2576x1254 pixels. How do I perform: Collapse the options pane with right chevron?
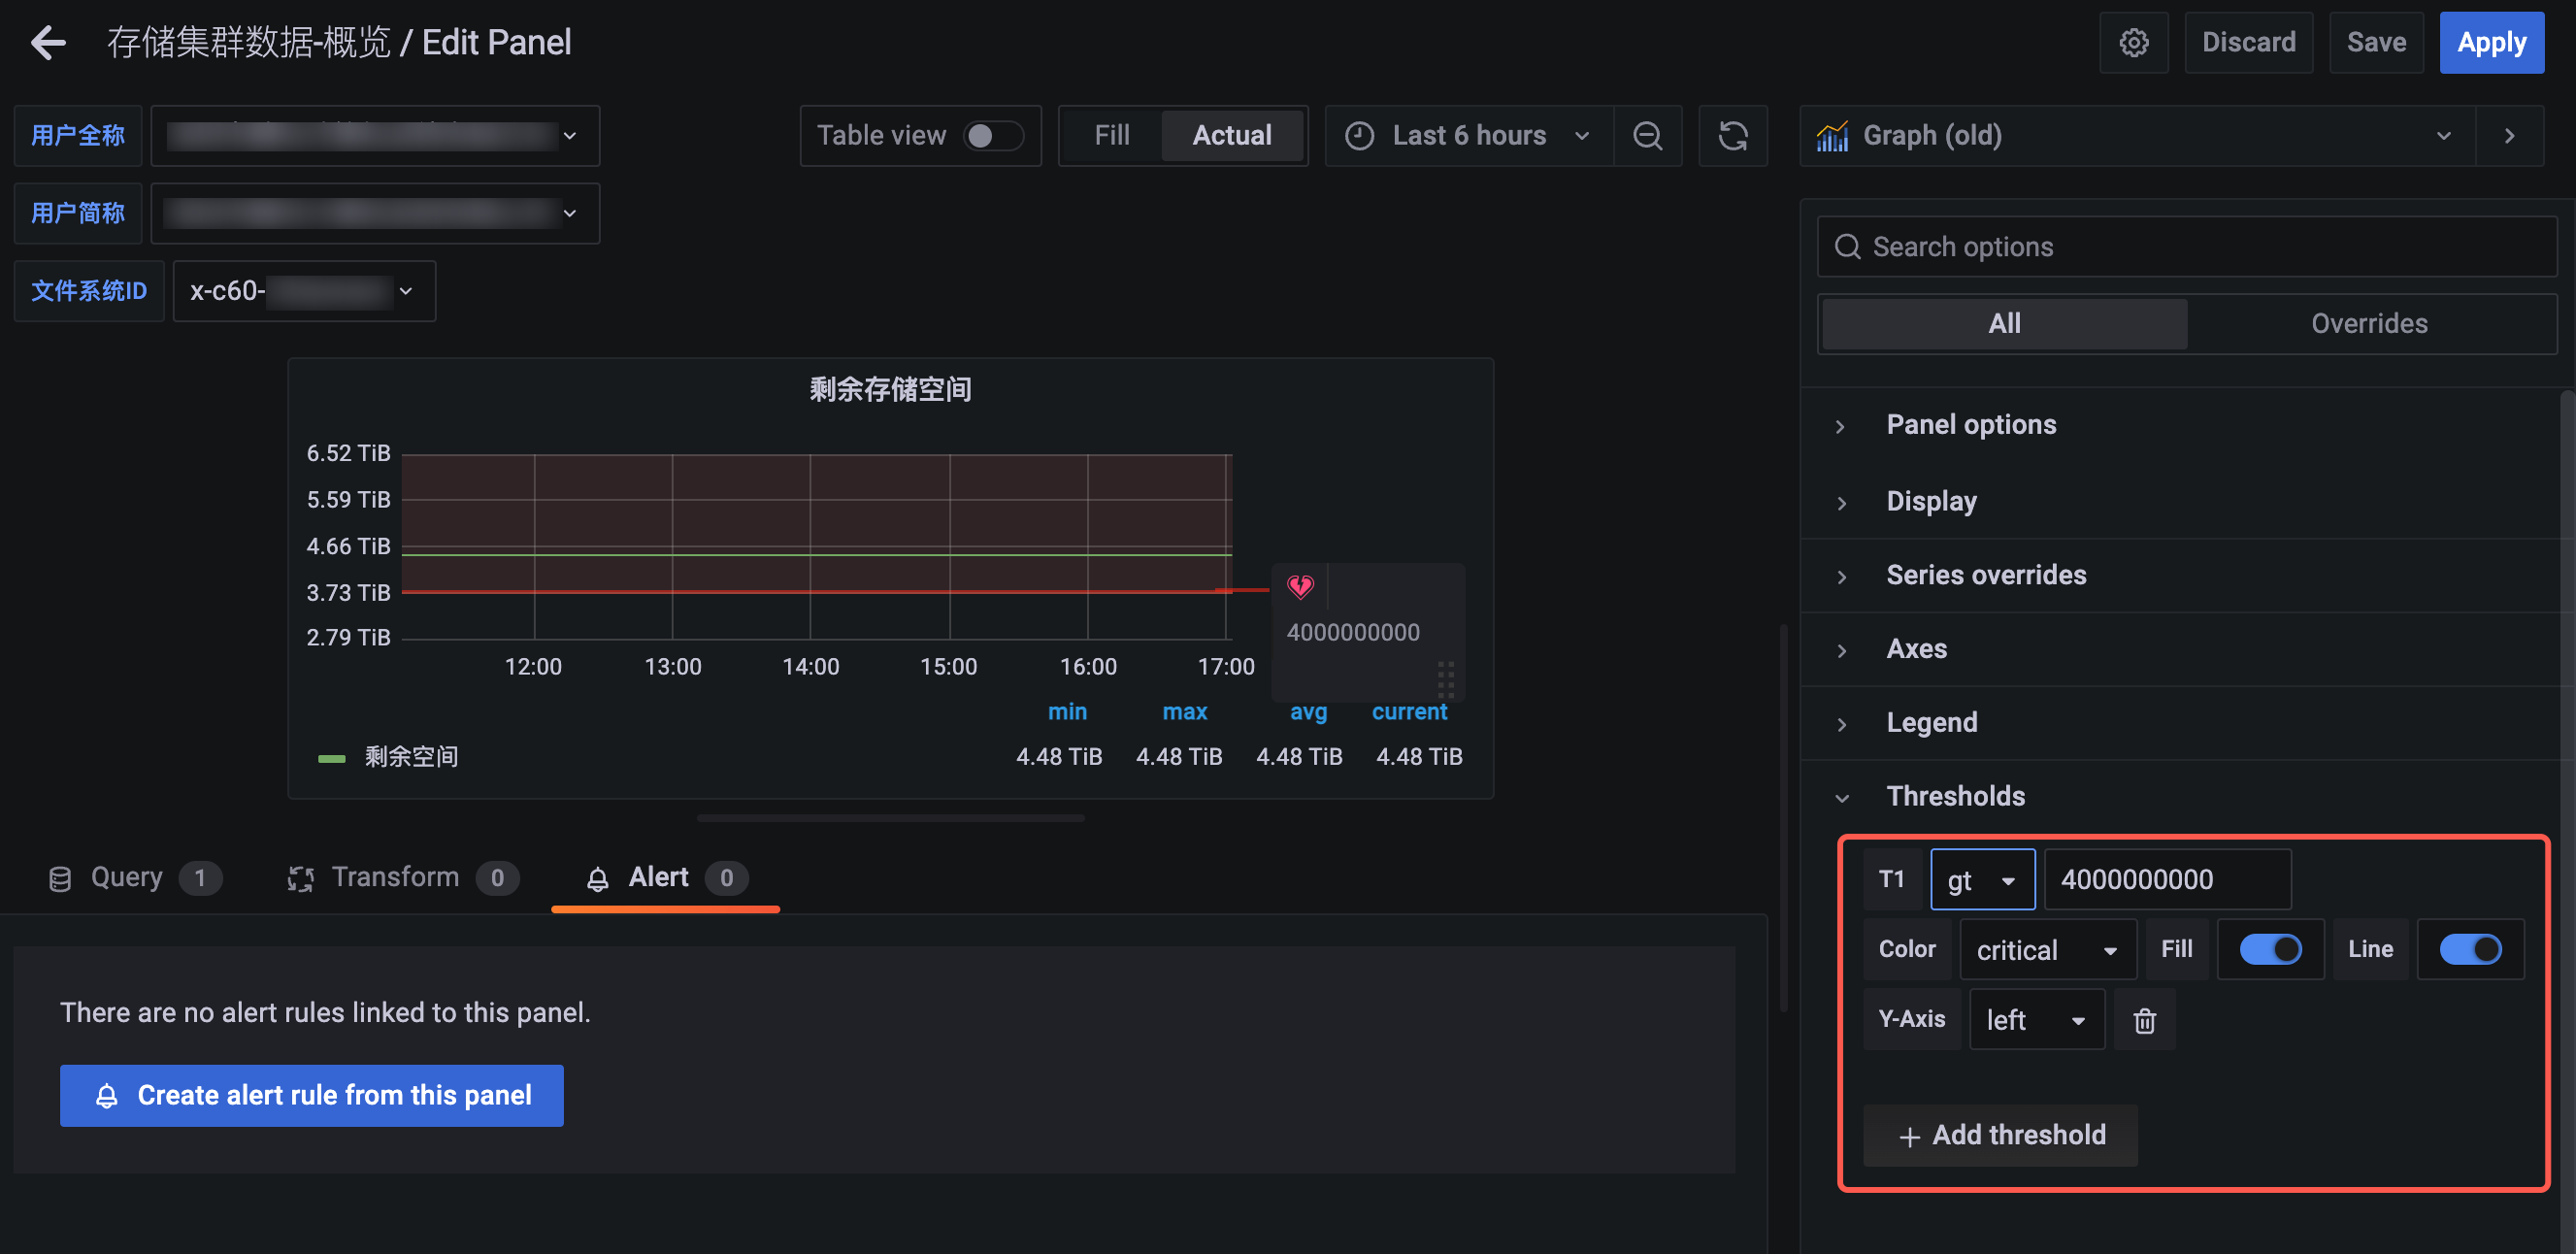(2509, 135)
